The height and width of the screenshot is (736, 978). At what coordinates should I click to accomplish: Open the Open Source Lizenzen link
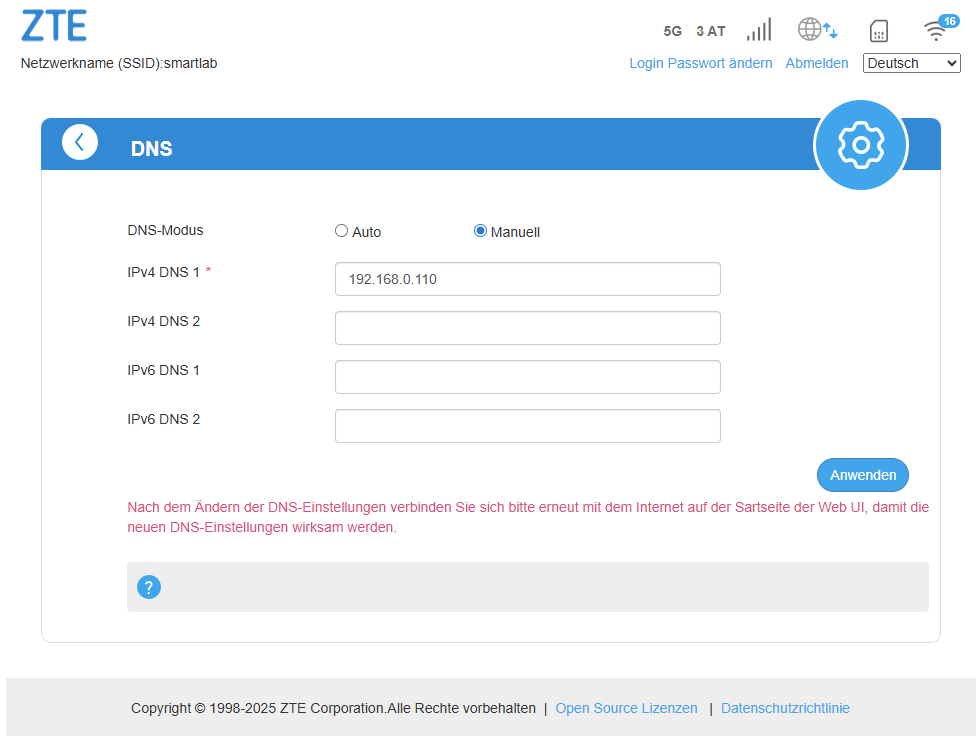[x=626, y=708]
